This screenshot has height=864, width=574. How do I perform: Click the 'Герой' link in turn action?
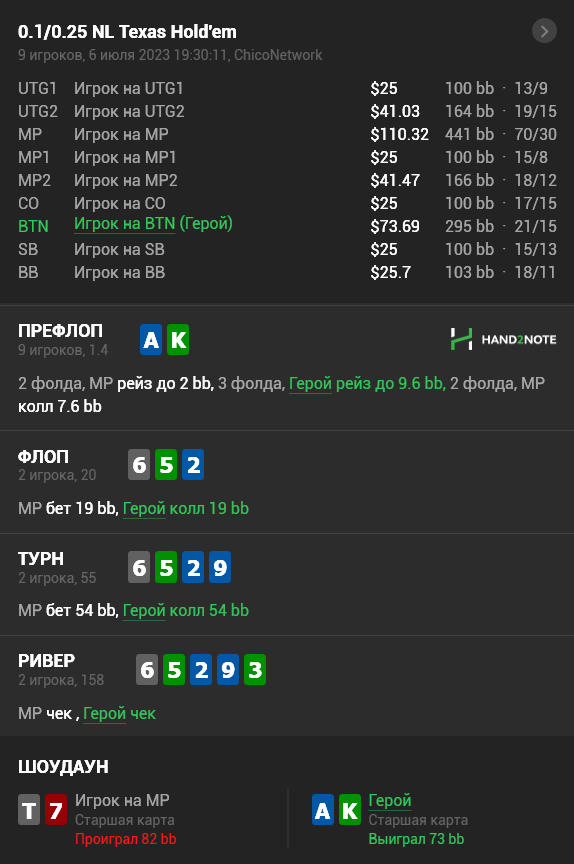(144, 611)
